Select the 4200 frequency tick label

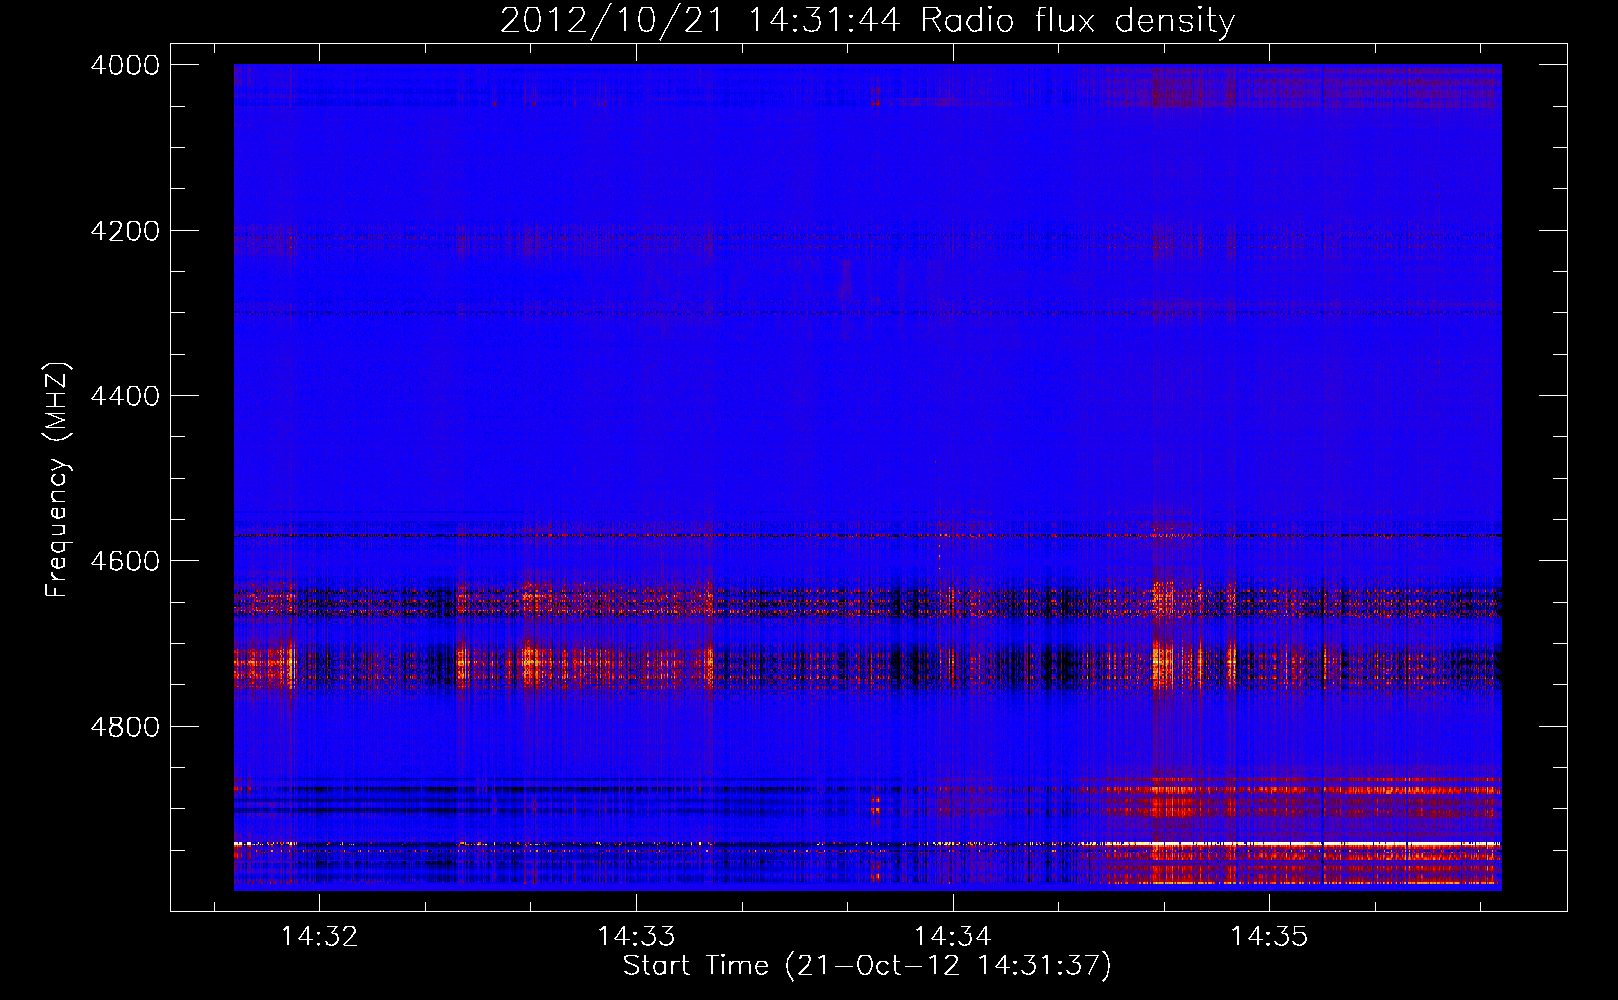pos(125,231)
